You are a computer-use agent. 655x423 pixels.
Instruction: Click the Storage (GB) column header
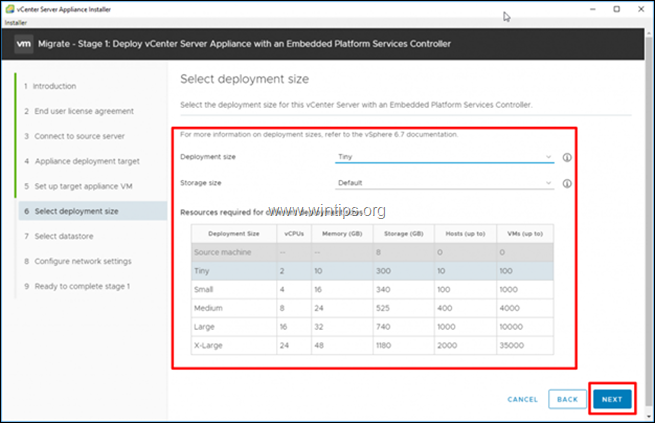pos(404,234)
